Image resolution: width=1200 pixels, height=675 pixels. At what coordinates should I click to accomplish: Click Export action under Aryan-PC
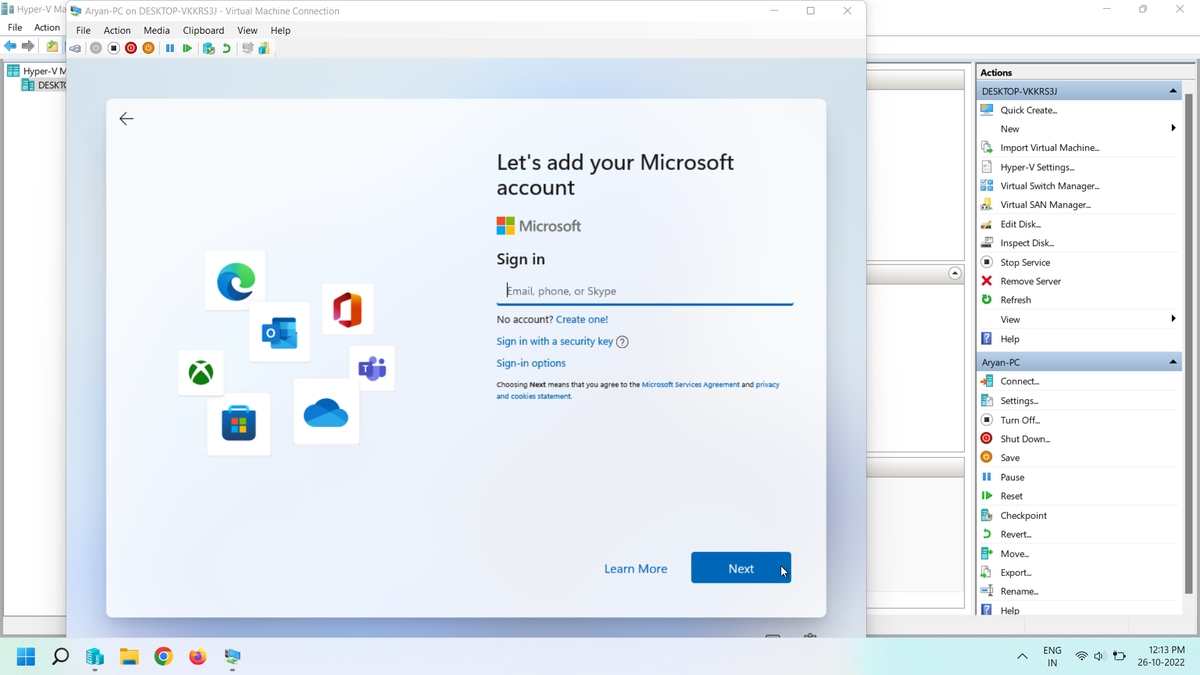point(1016,573)
